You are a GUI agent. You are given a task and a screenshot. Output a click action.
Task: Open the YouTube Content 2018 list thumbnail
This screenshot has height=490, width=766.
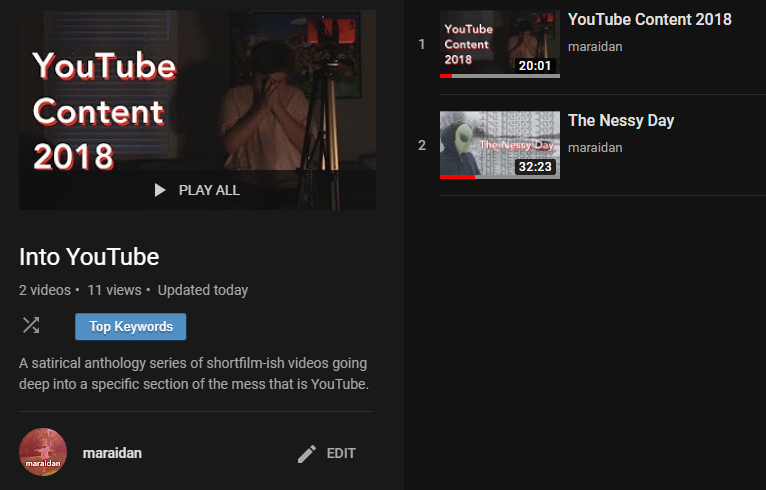(500, 44)
